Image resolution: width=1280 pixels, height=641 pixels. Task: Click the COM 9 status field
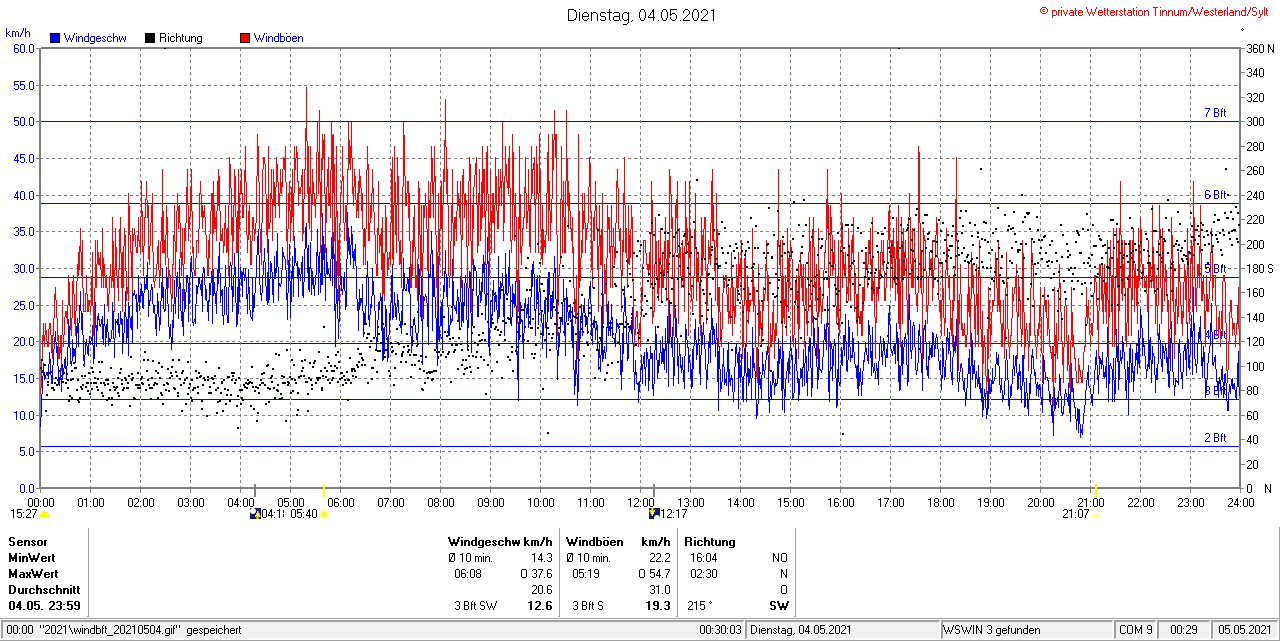point(1136,630)
